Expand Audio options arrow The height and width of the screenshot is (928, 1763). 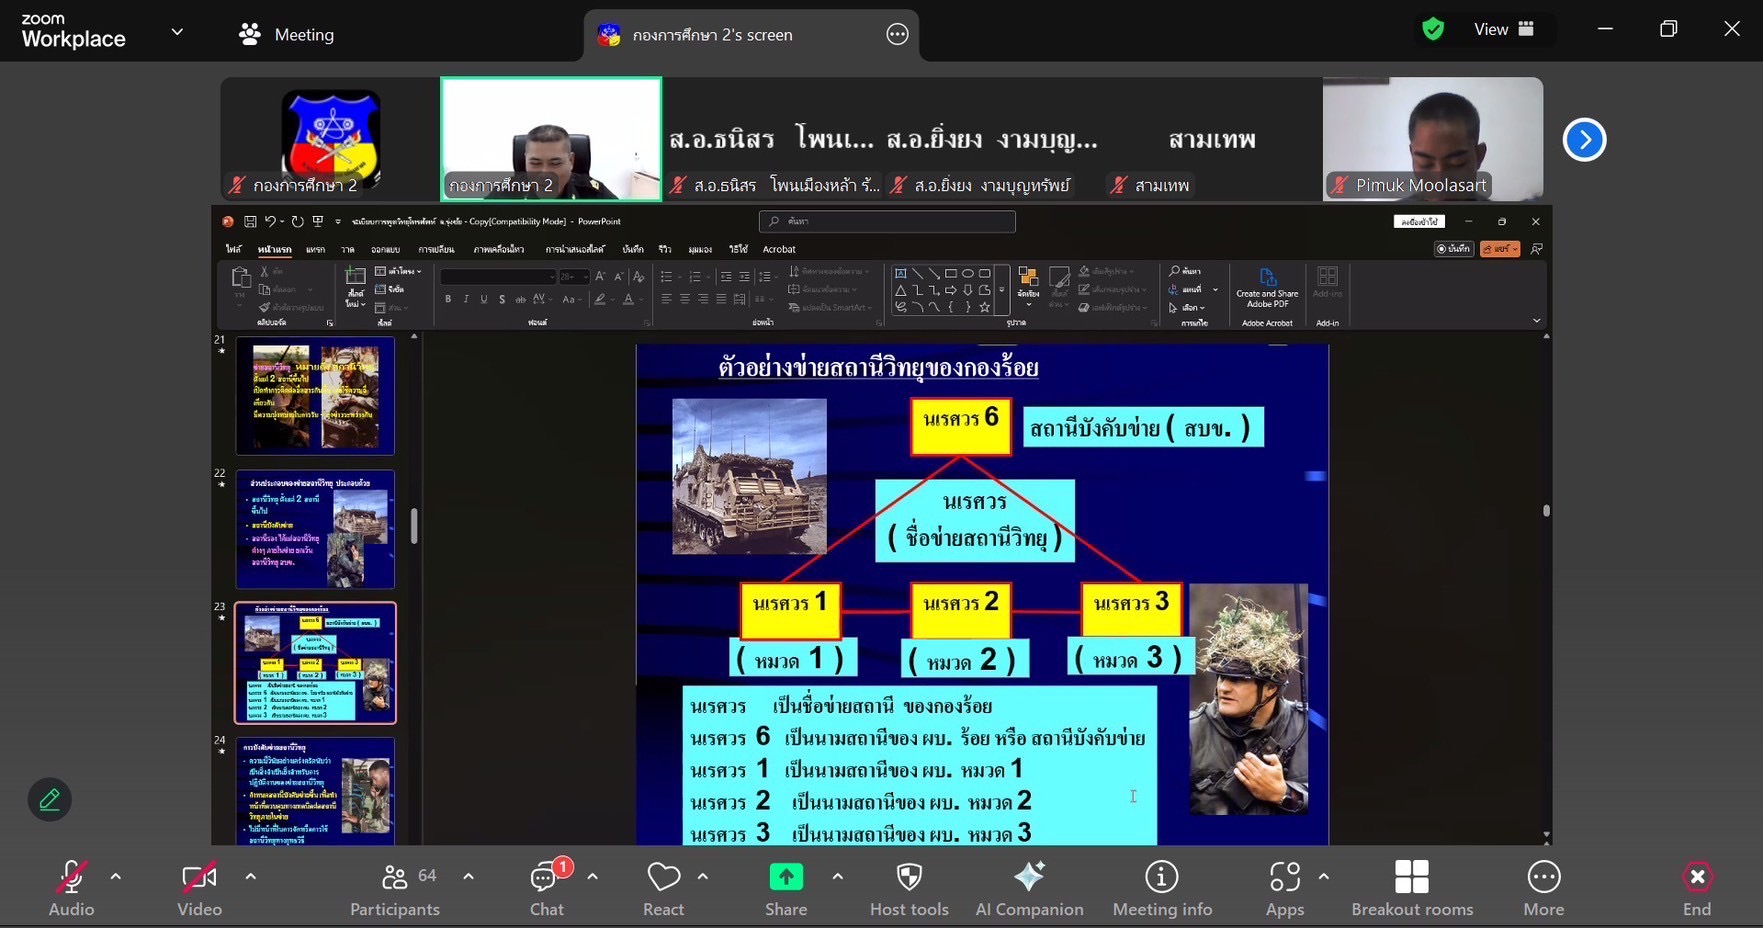(116, 877)
